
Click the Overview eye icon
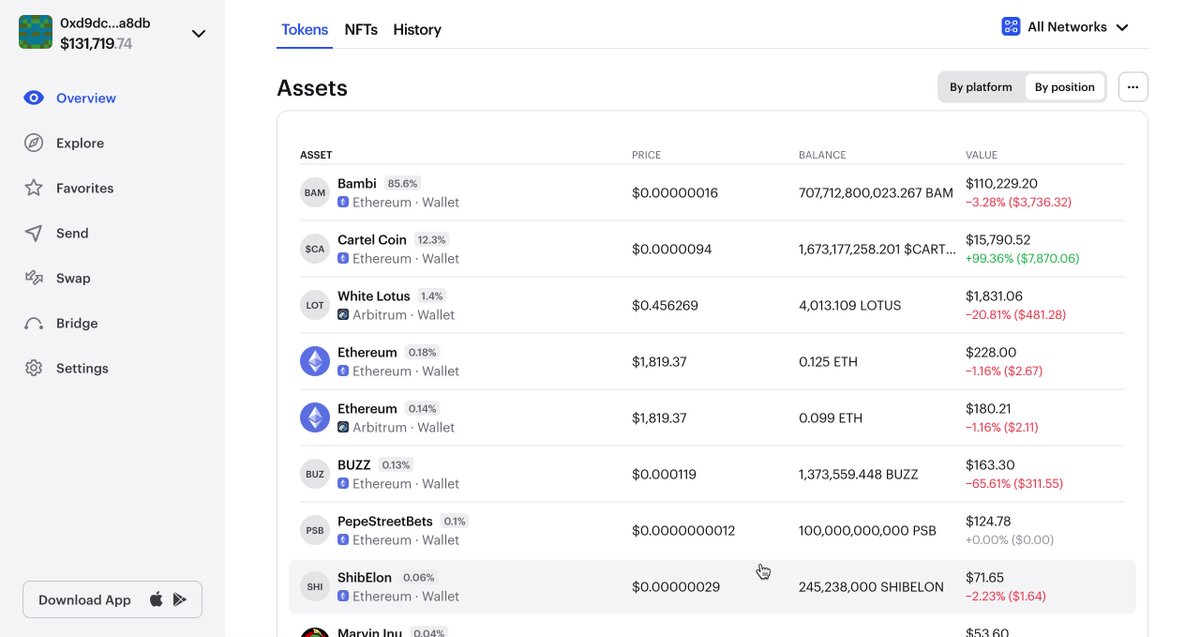tap(34, 98)
